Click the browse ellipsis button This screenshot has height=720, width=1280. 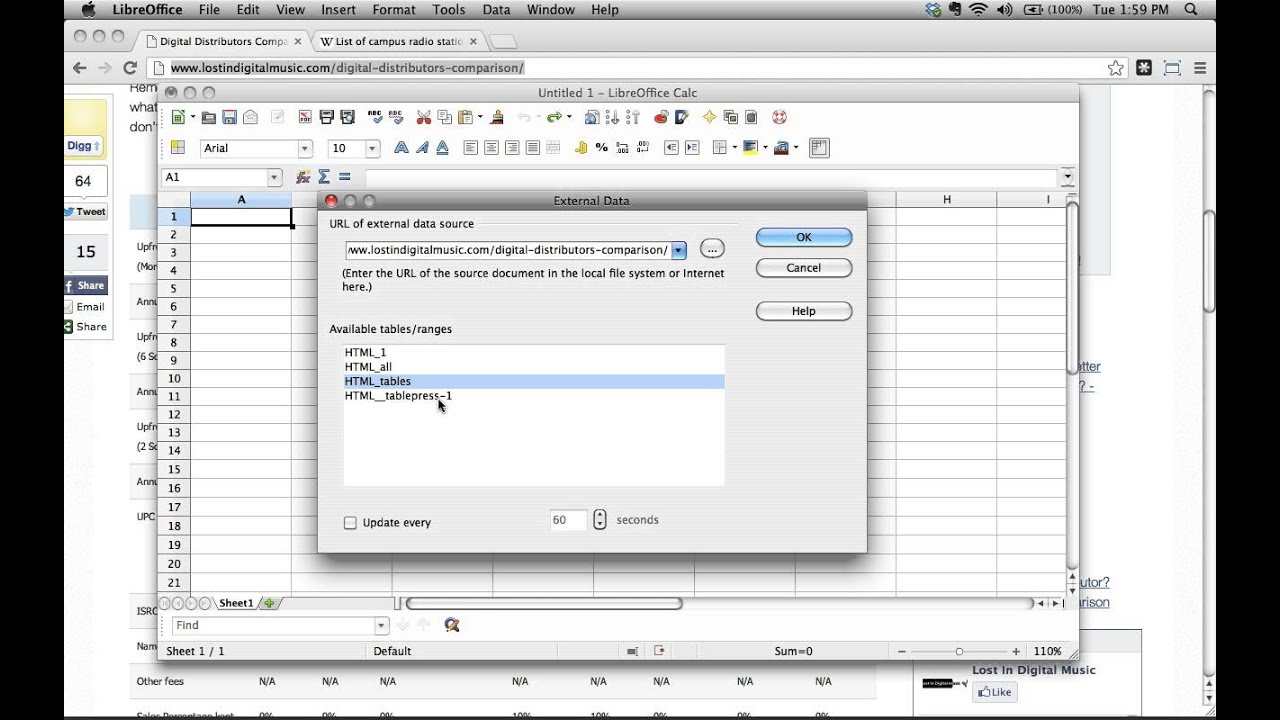point(712,249)
